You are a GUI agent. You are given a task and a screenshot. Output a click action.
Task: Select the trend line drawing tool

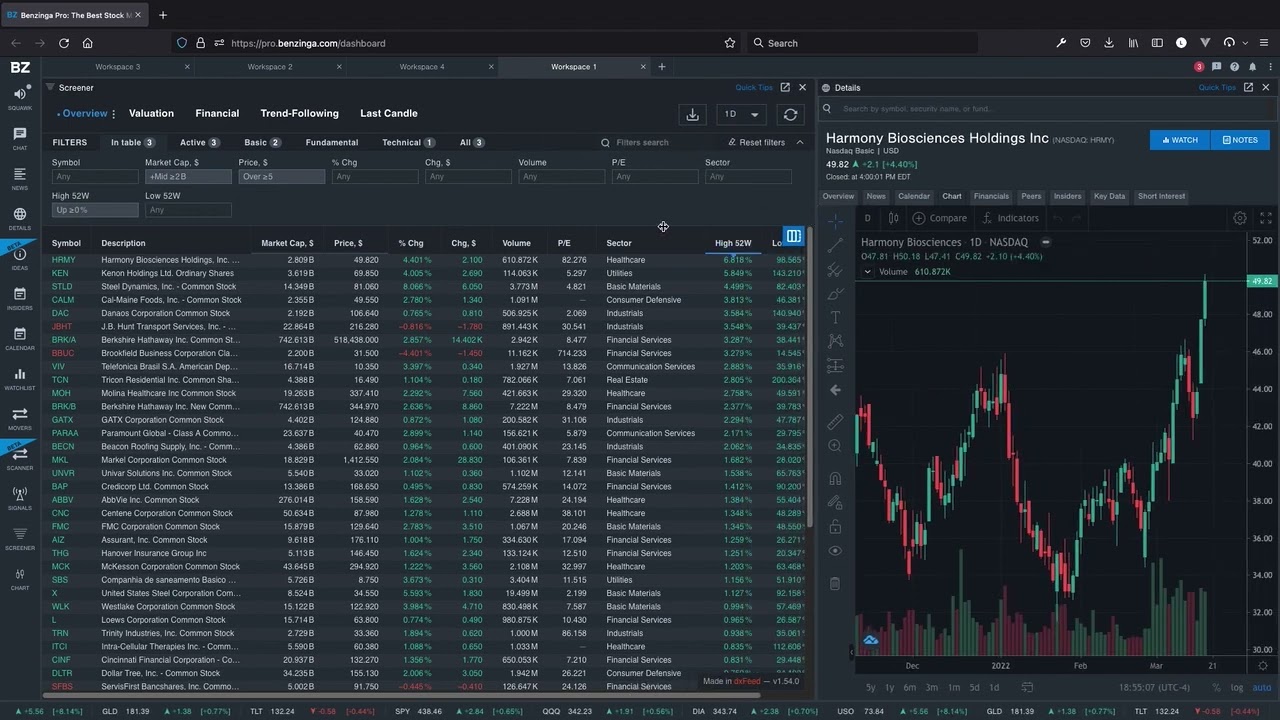[835, 245]
